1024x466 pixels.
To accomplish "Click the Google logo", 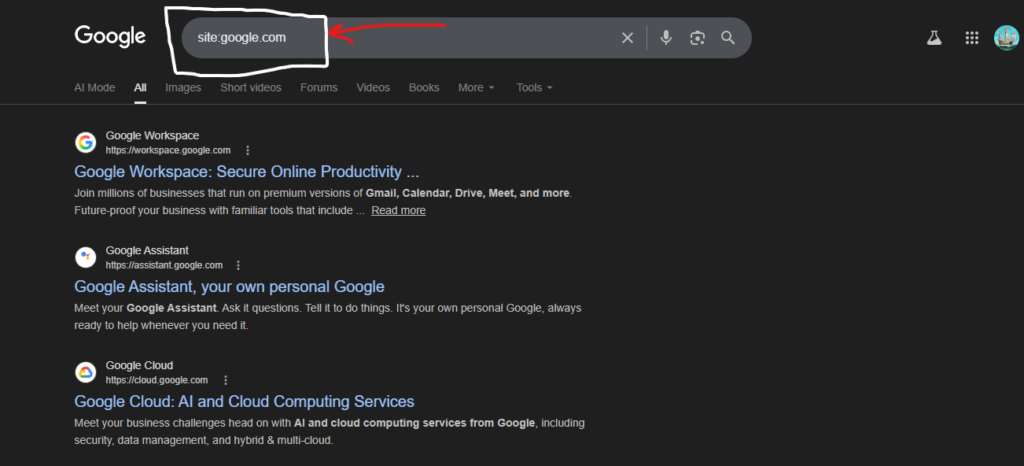I will click(x=110, y=37).
